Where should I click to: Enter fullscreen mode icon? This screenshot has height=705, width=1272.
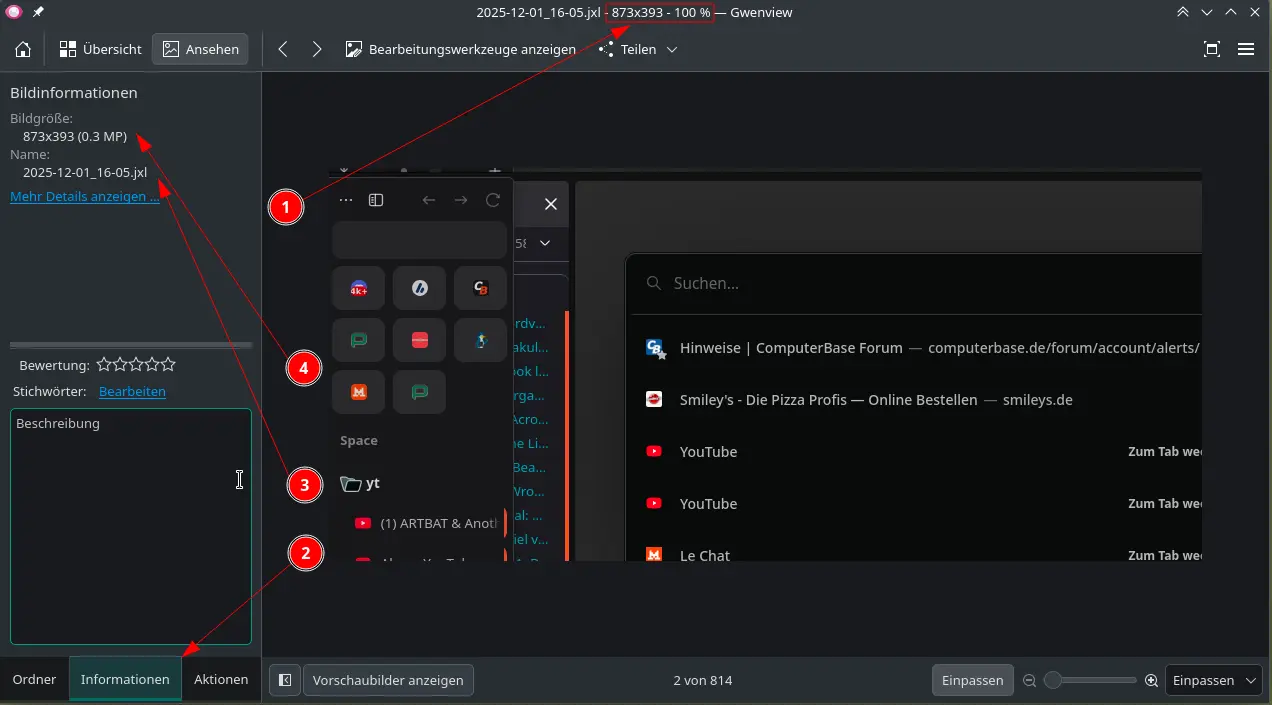[x=1212, y=49]
